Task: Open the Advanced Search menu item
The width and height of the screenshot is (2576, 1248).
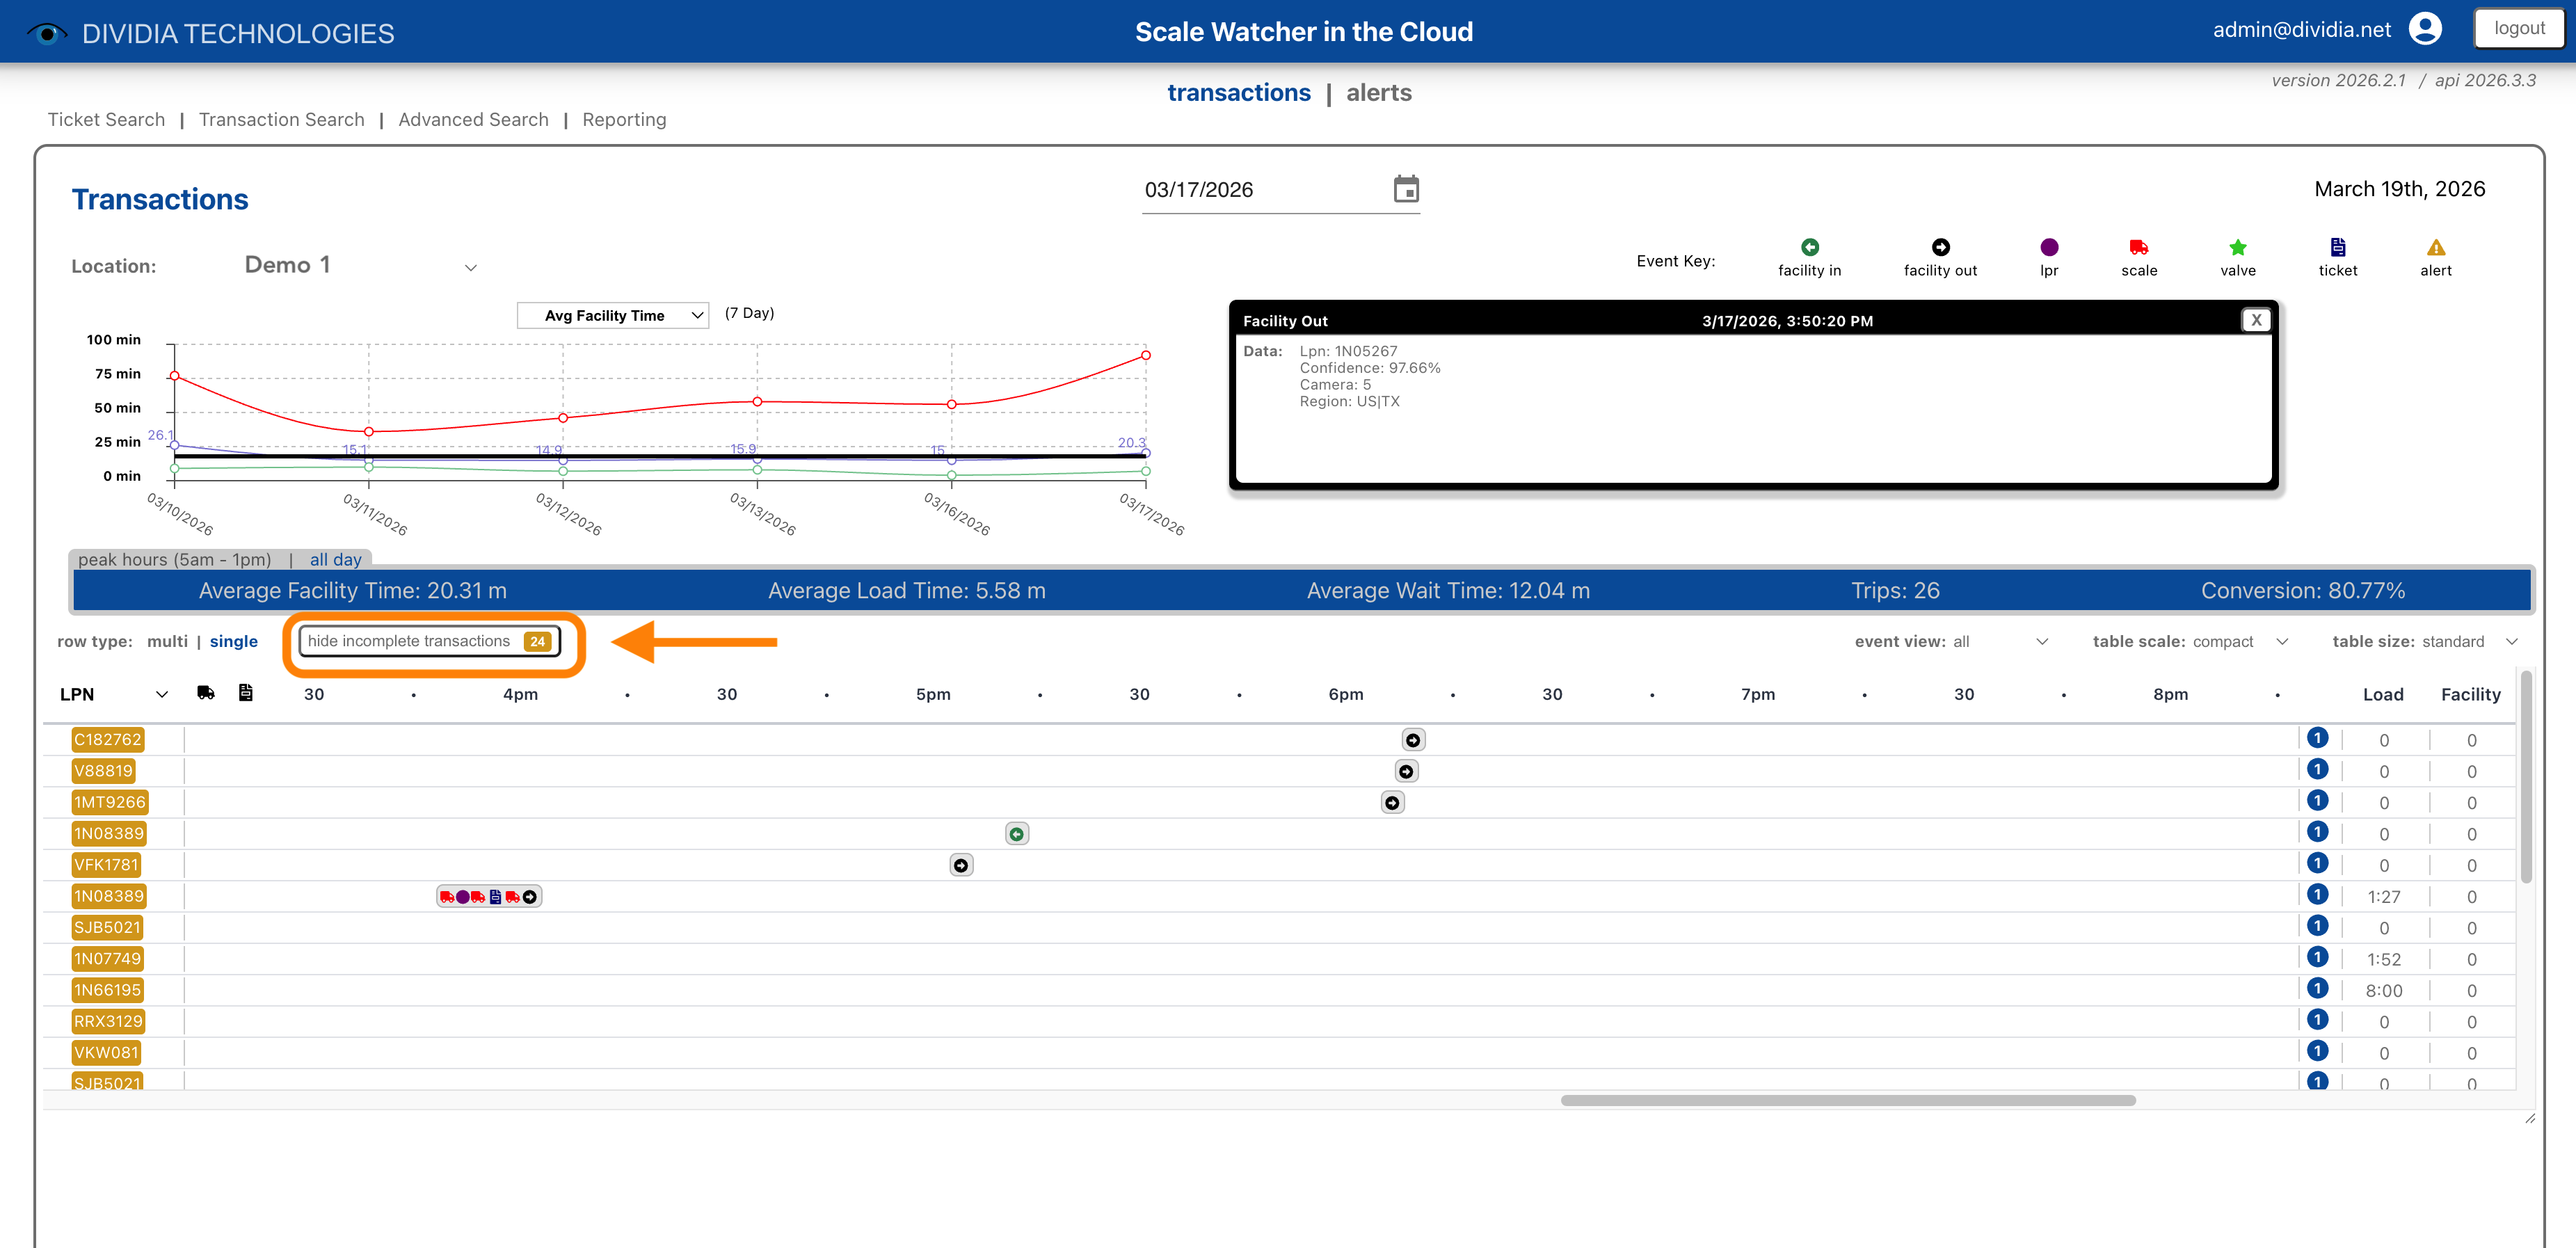Action: pos(473,119)
